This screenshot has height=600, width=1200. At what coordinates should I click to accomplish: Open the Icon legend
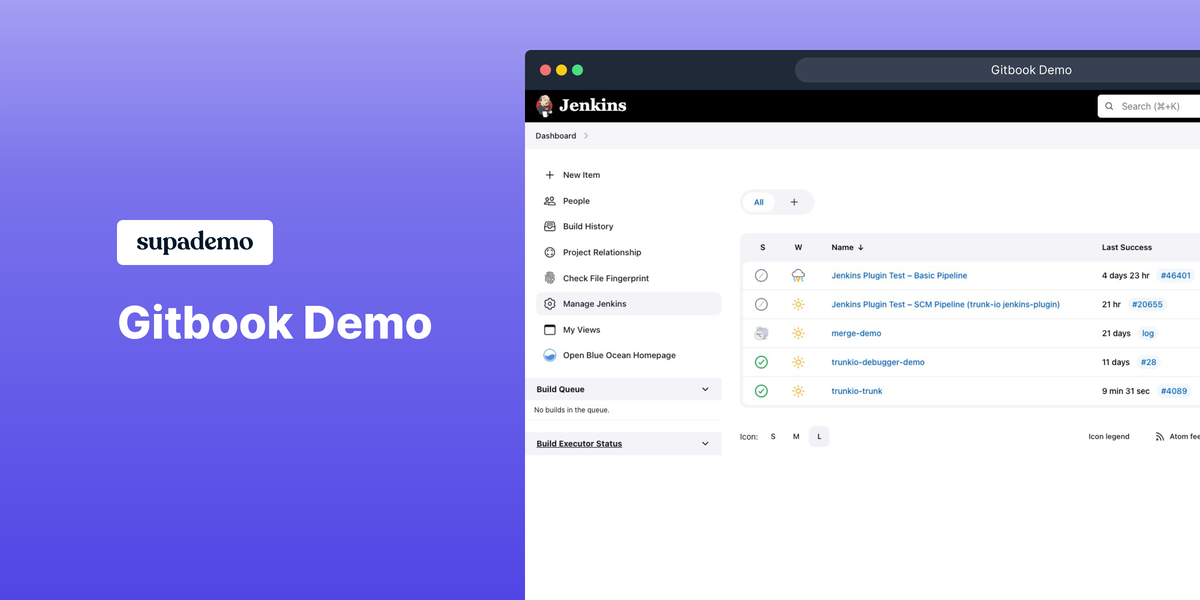point(1109,436)
